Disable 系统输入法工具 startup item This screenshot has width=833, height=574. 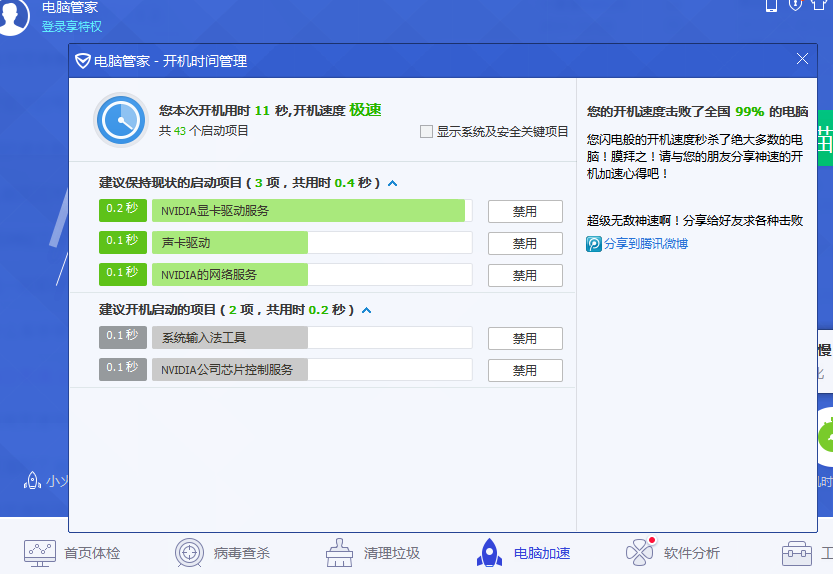[525, 339]
